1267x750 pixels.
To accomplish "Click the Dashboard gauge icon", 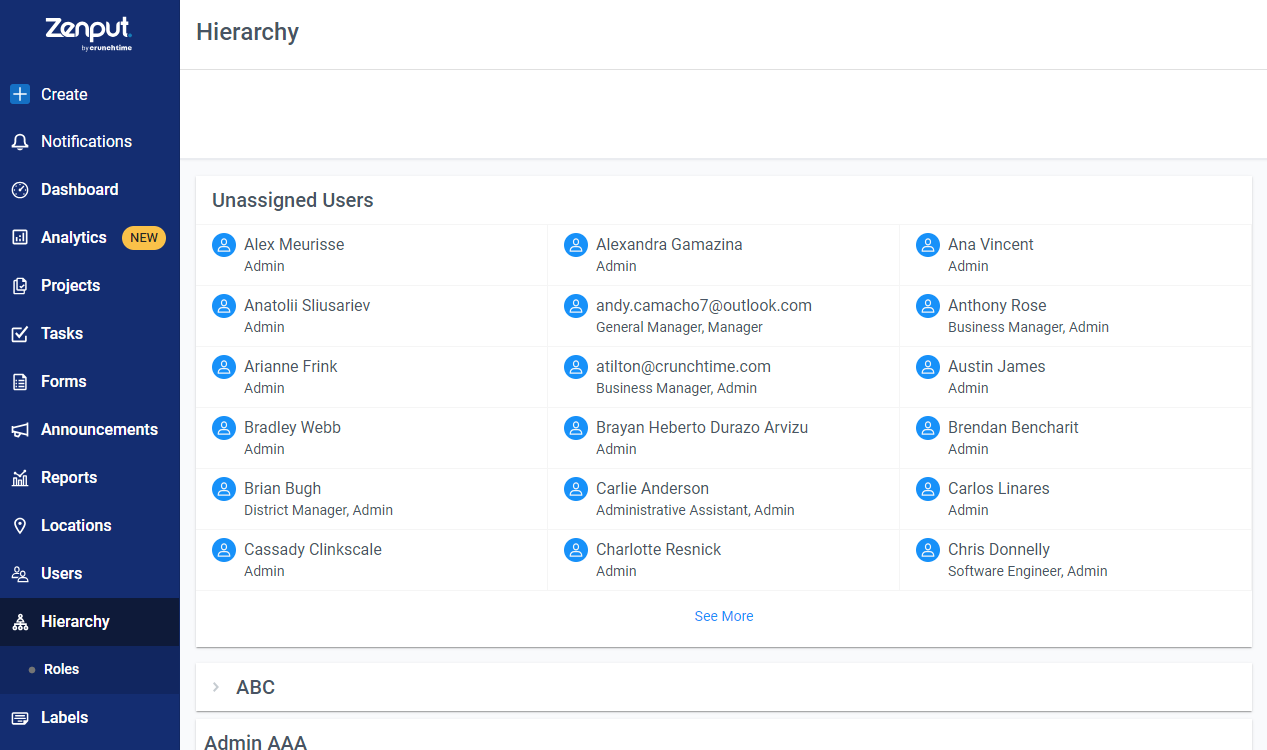I will pos(20,190).
